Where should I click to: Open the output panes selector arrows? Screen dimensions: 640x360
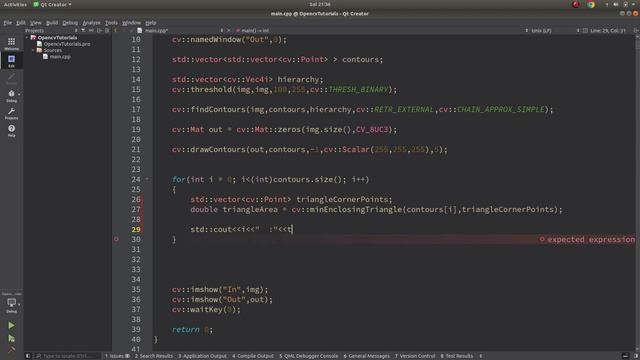[x=480, y=356]
